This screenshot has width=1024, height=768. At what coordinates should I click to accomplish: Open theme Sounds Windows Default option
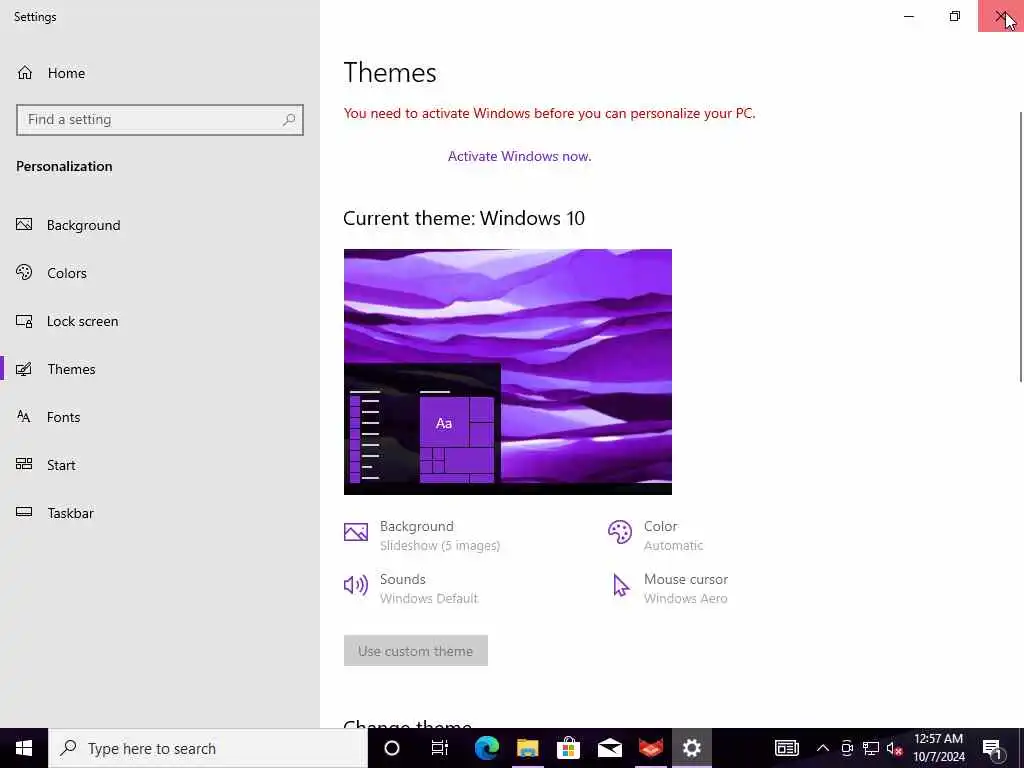(x=411, y=588)
